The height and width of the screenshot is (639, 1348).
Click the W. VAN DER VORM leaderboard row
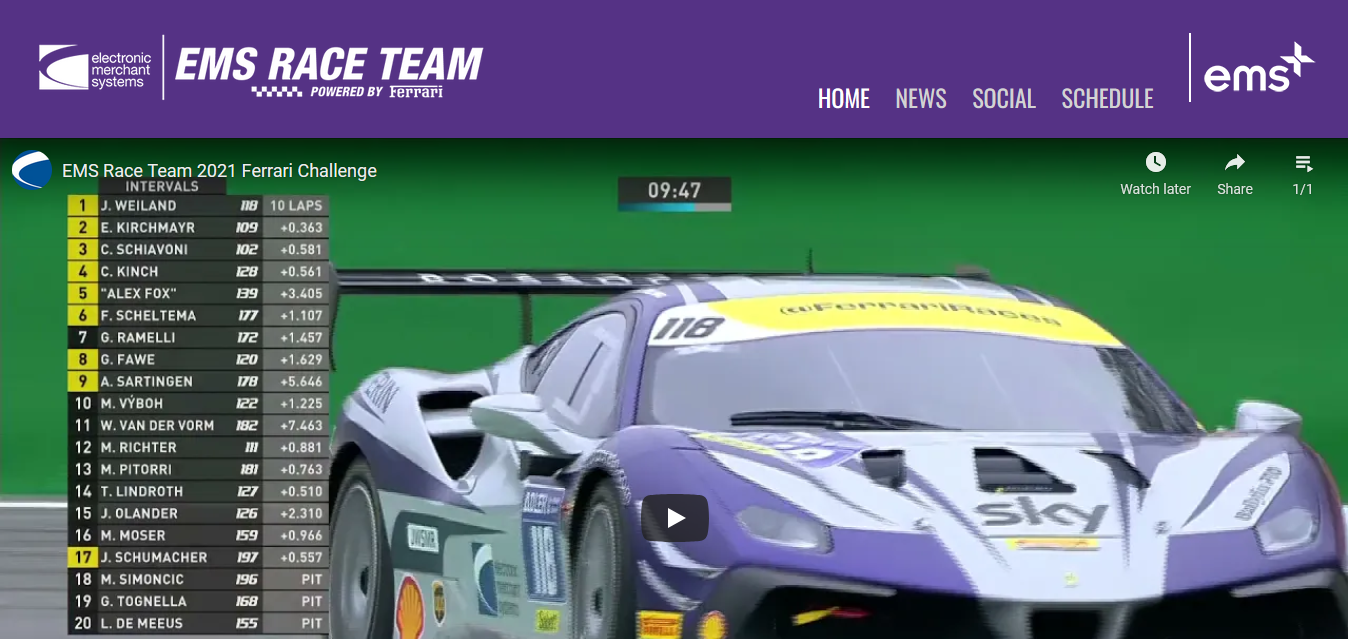coord(198,425)
